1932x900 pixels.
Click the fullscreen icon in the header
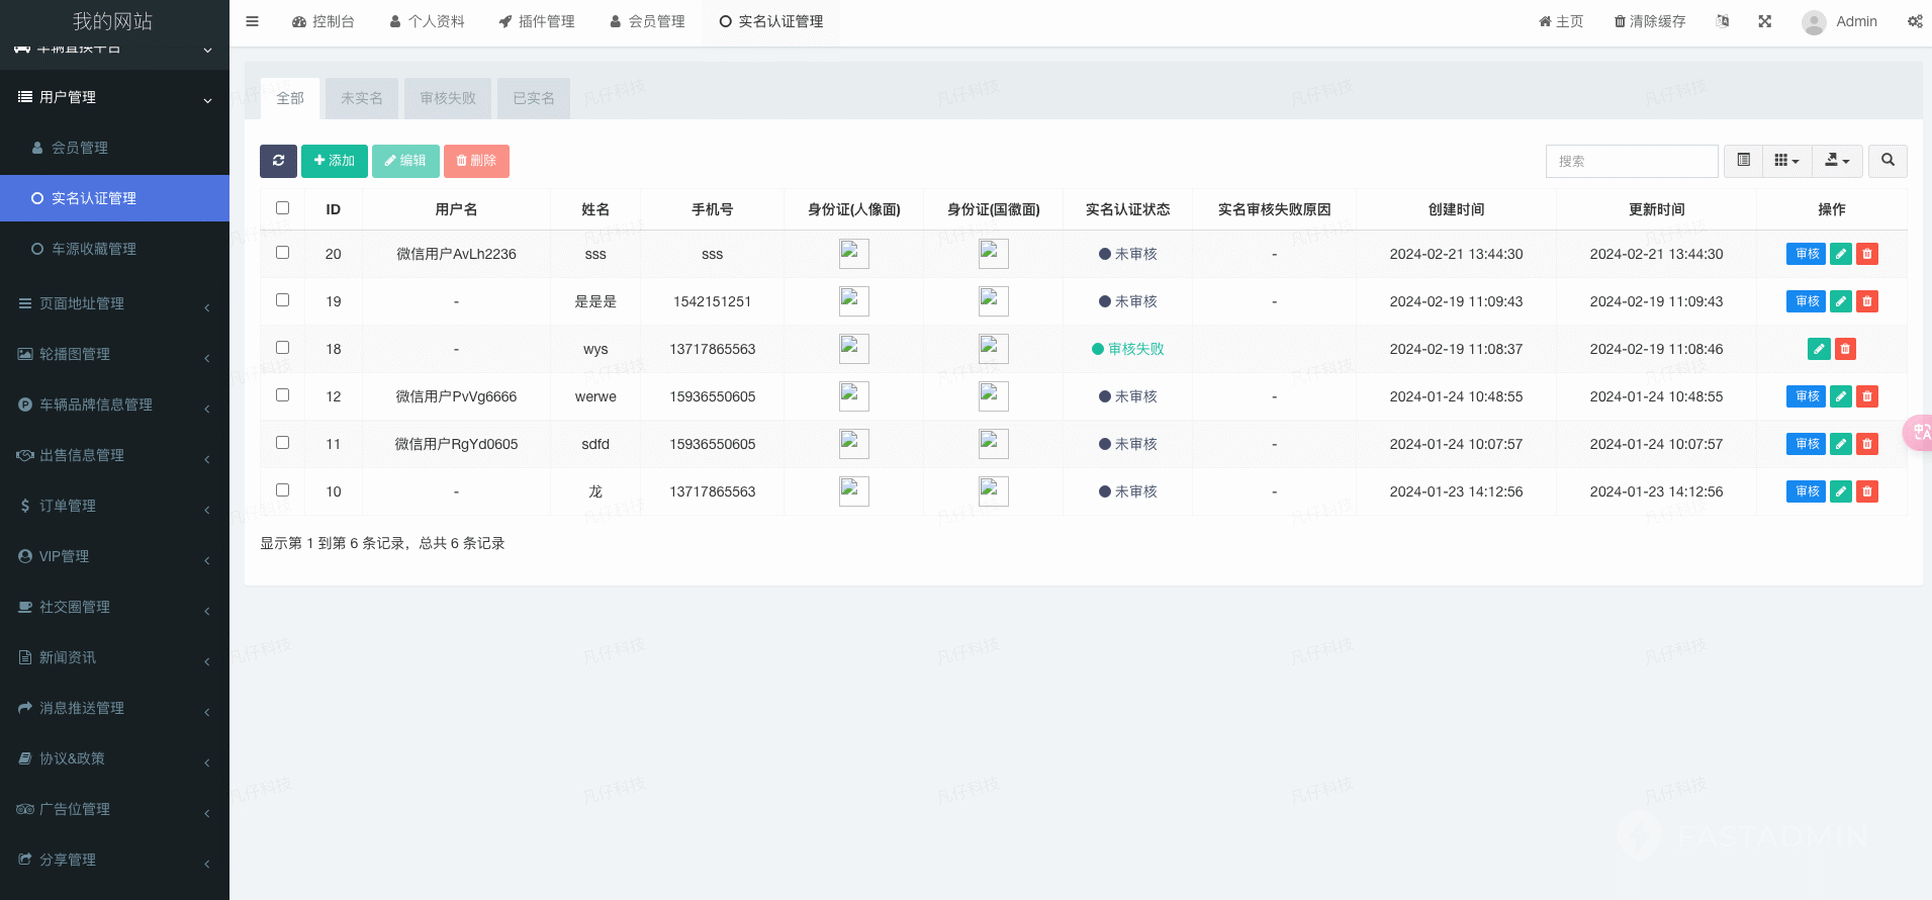coord(1765,21)
